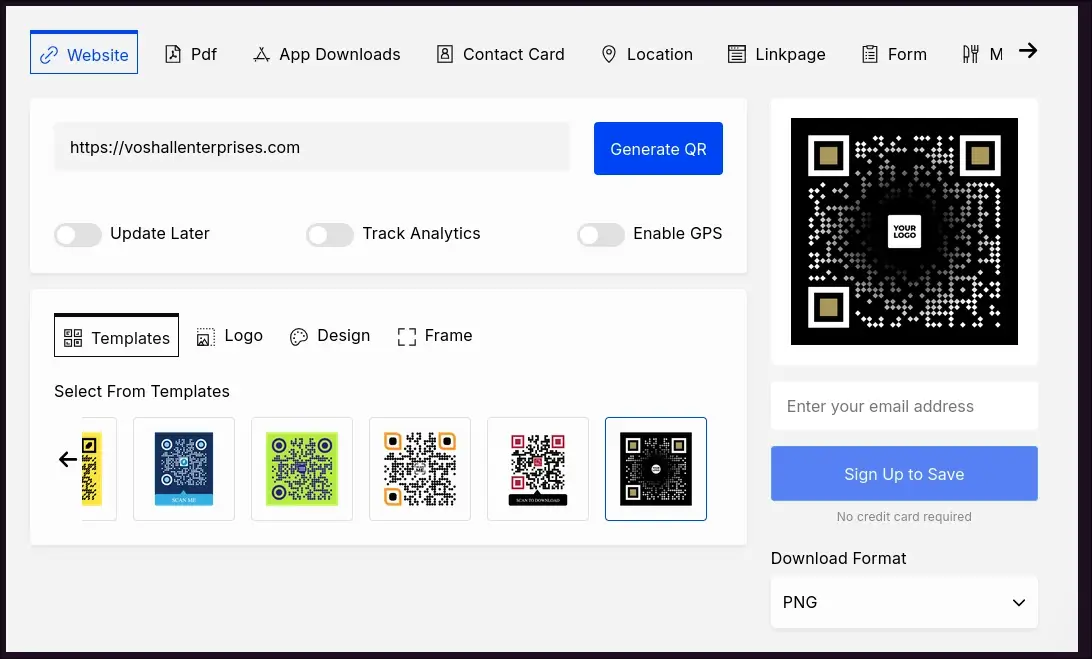Image resolution: width=1092 pixels, height=659 pixels.
Task: Click the email address input field
Action: pos(904,406)
